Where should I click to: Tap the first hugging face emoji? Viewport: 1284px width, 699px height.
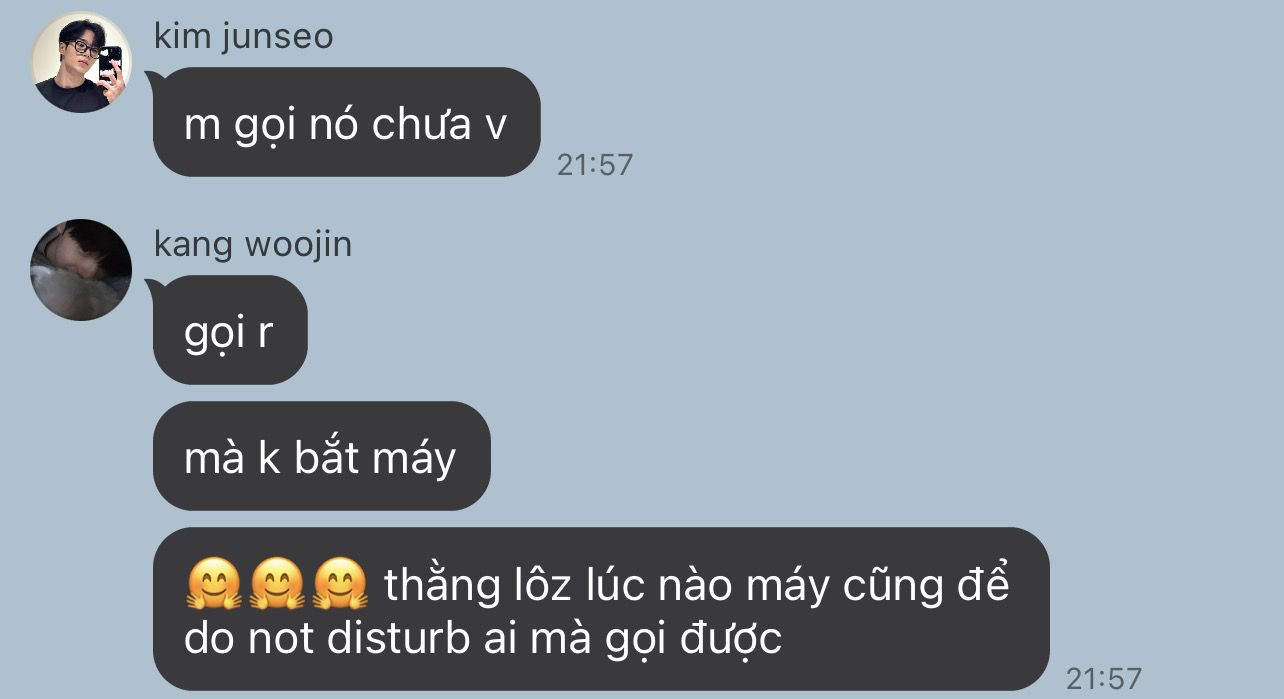pos(215,586)
